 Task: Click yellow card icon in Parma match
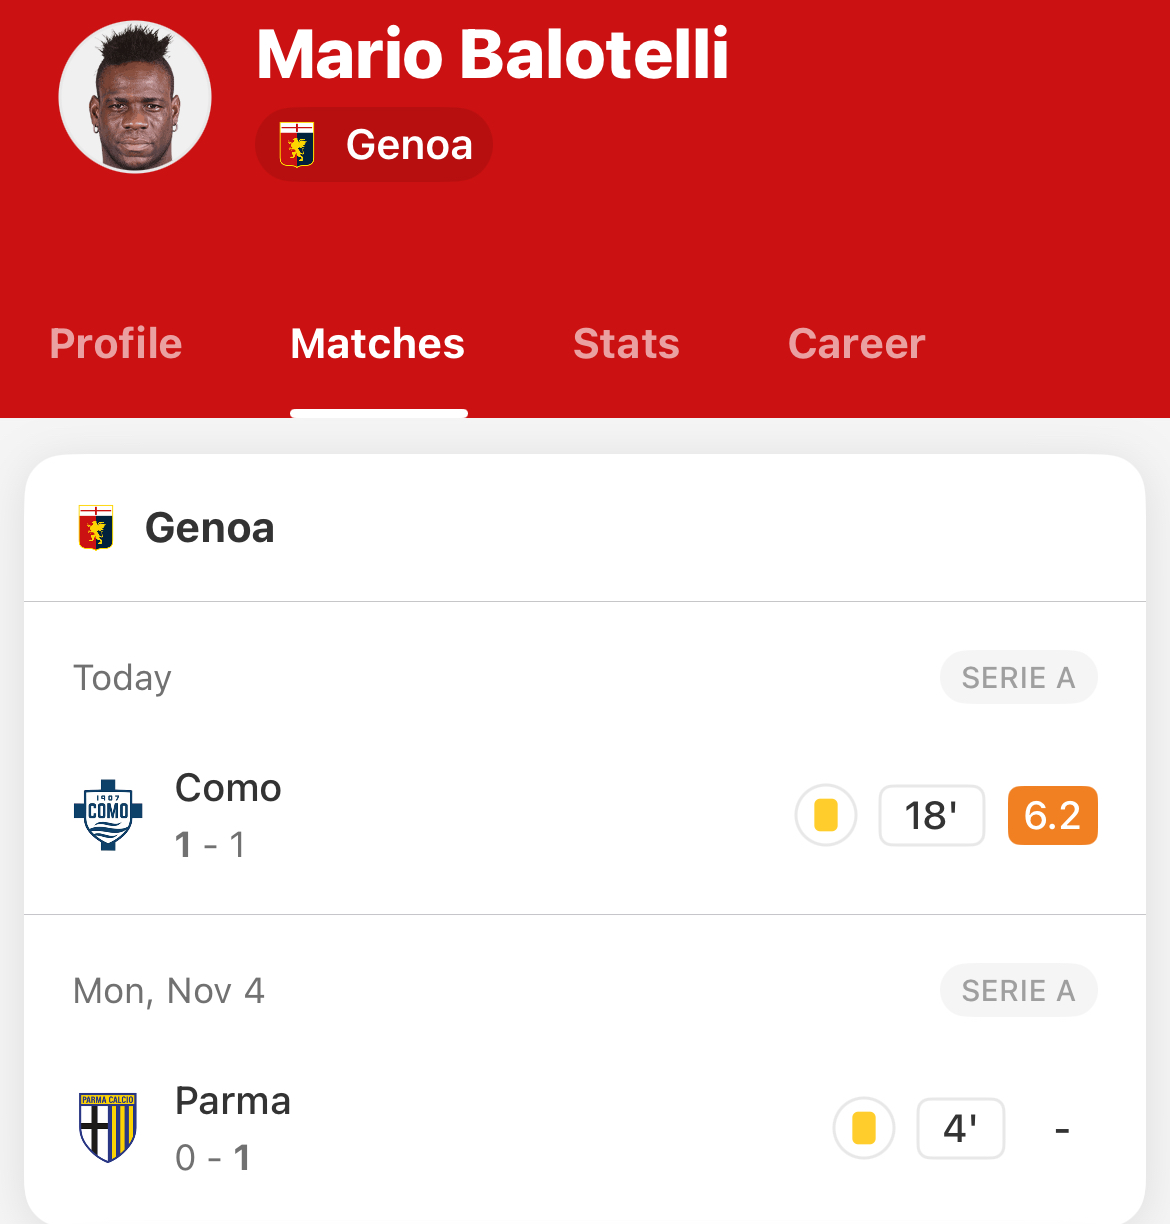click(x=864, y=1128)
